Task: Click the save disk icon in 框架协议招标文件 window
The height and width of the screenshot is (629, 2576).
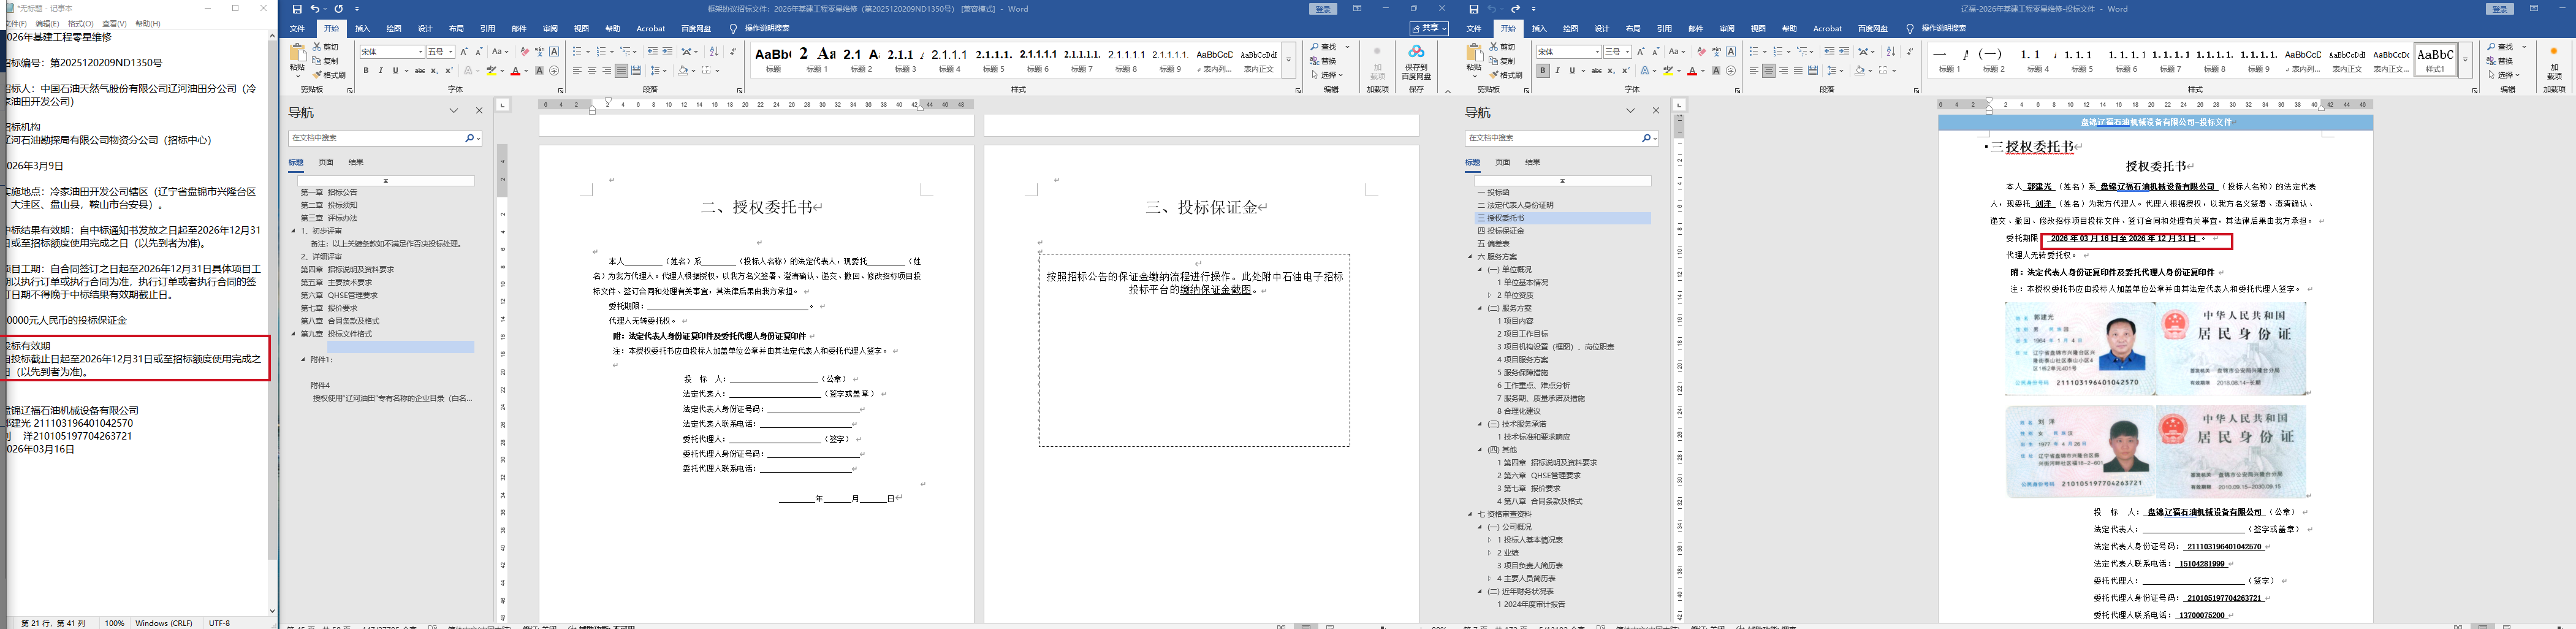Action: [x=297, y=9]
